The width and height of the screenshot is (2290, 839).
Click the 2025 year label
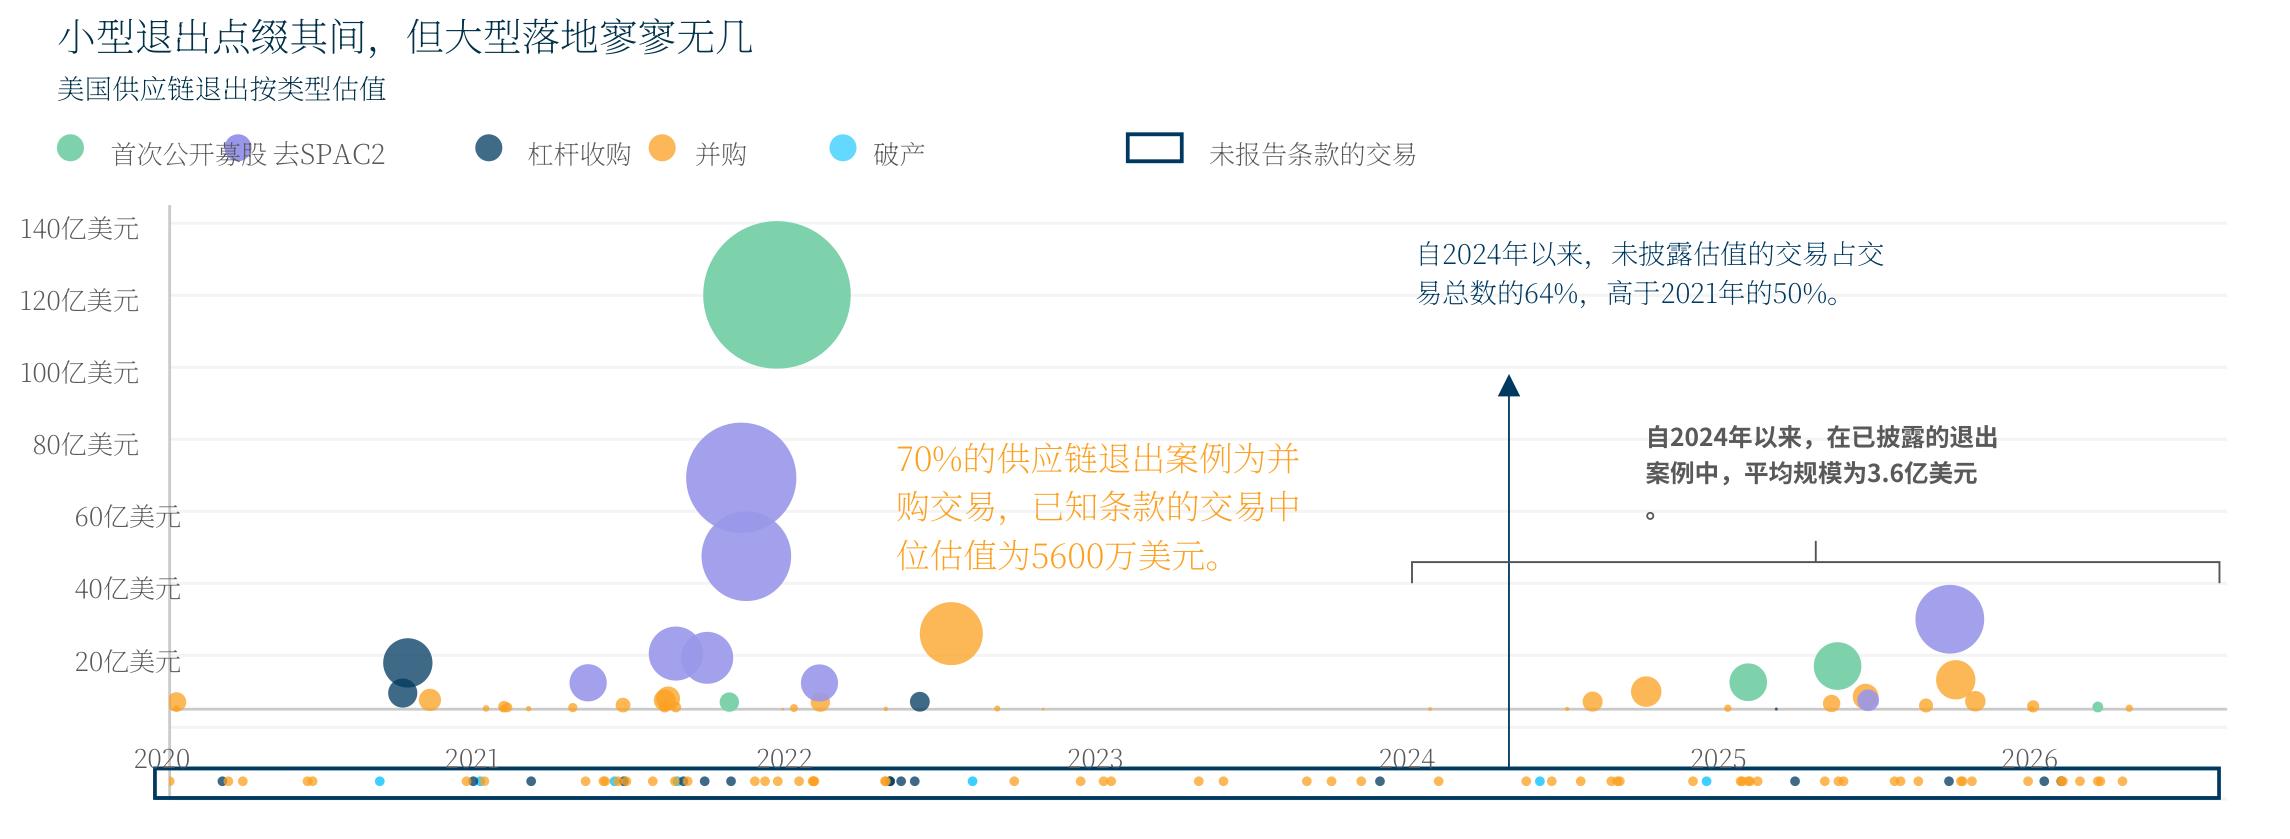point(1718,758)
